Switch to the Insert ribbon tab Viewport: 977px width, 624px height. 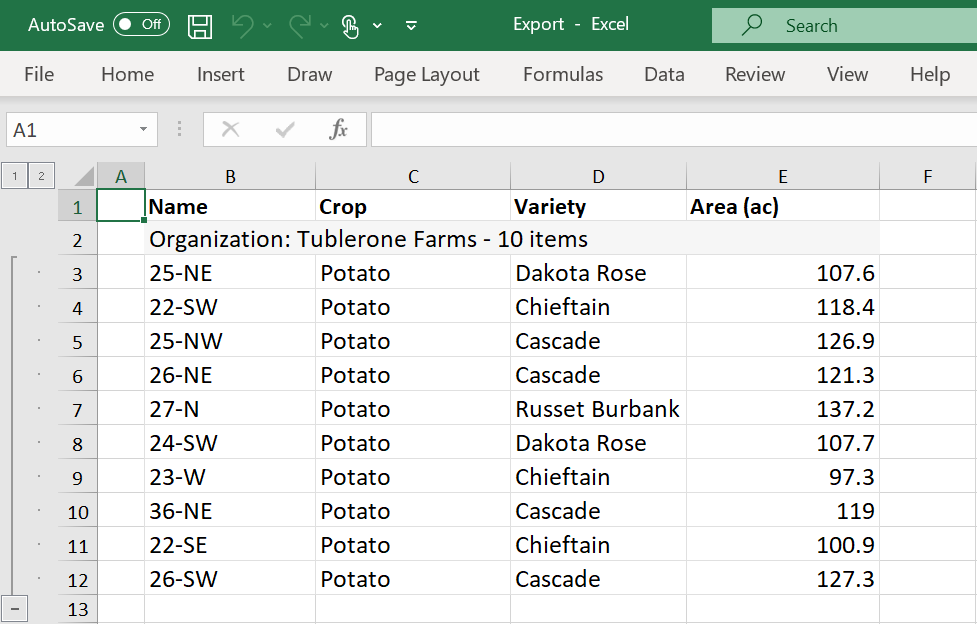(221, 74)
